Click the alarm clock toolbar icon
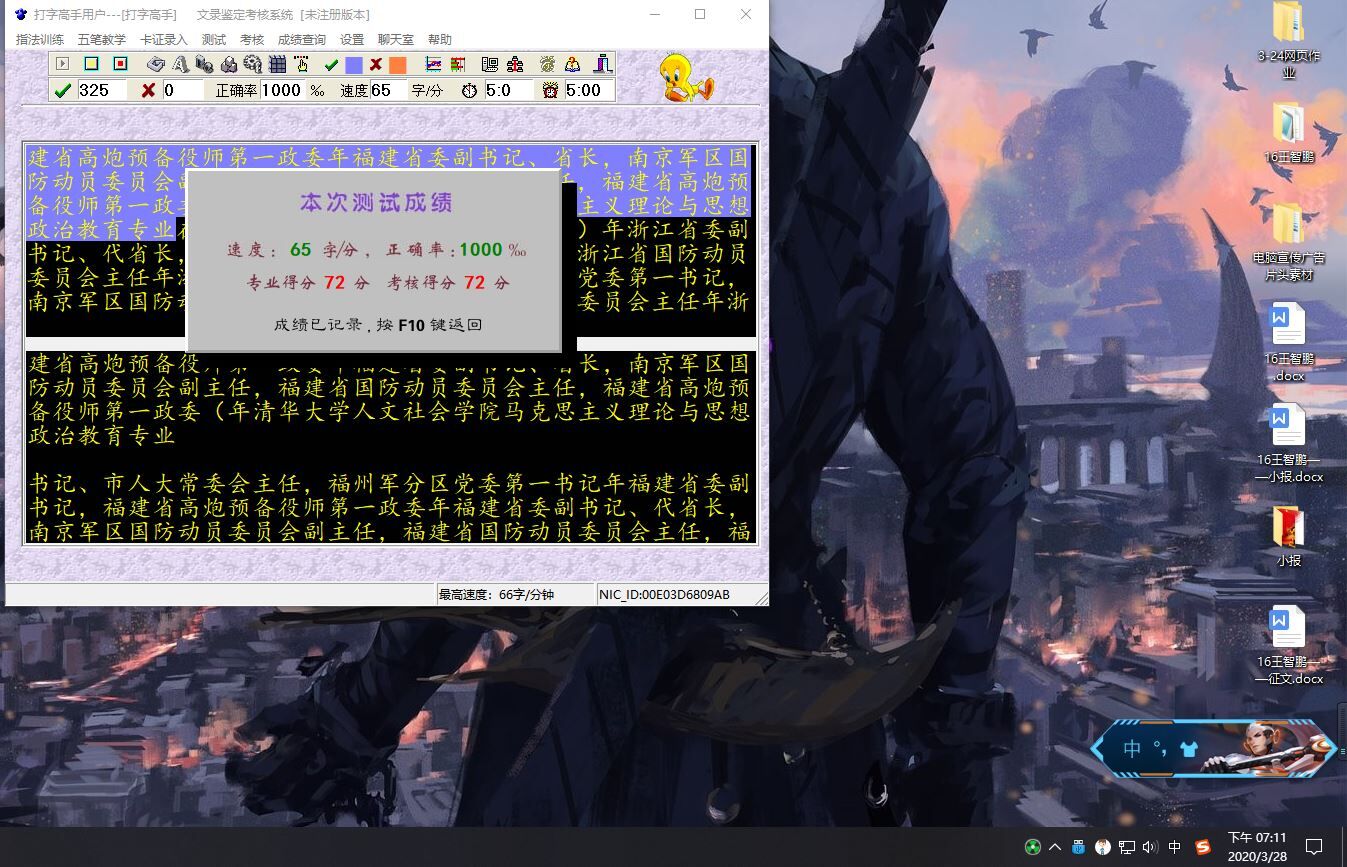 tap(547, 64)
